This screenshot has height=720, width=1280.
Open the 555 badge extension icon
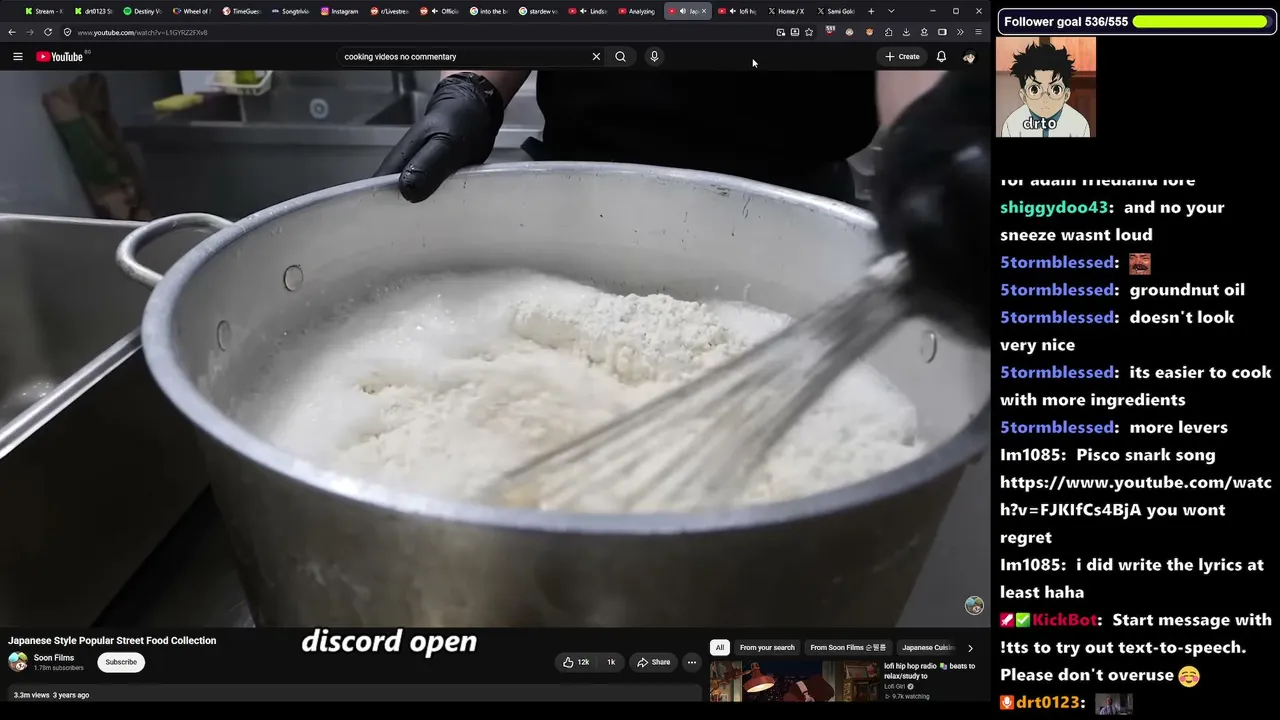(830, 32)
